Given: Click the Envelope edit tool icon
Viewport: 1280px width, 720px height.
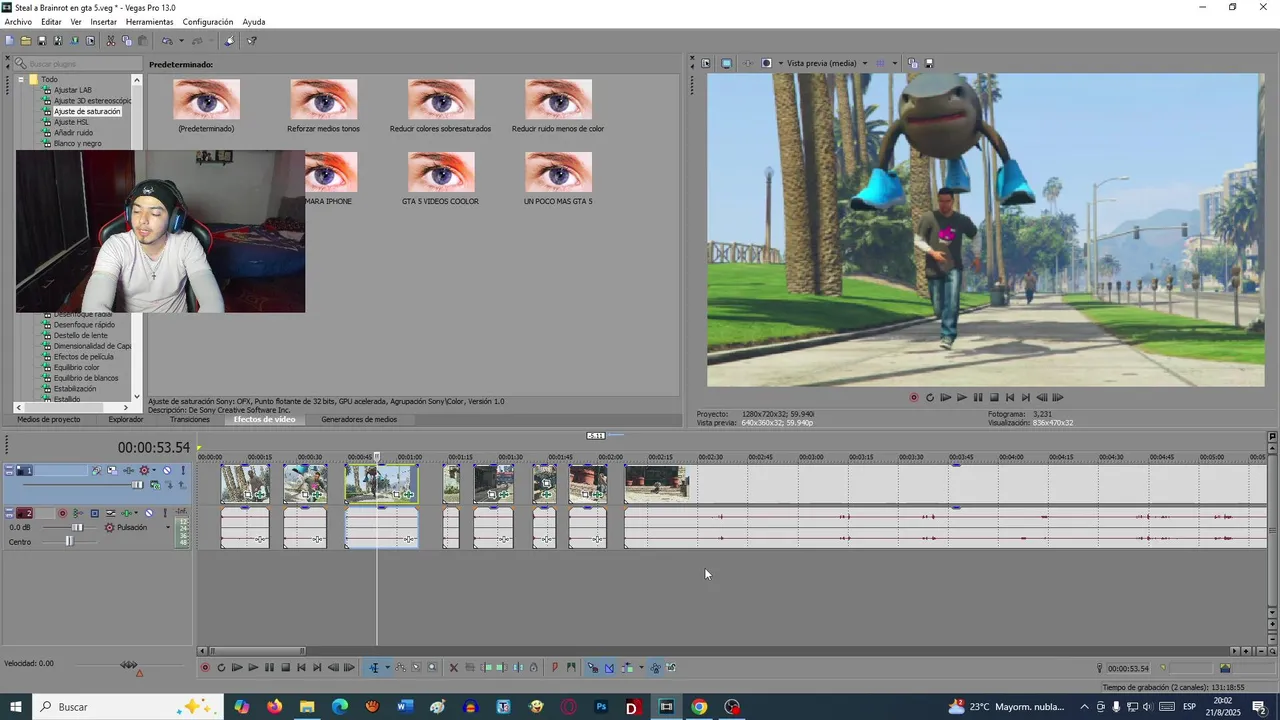Looking at the screenshot, I should point(401,668).
